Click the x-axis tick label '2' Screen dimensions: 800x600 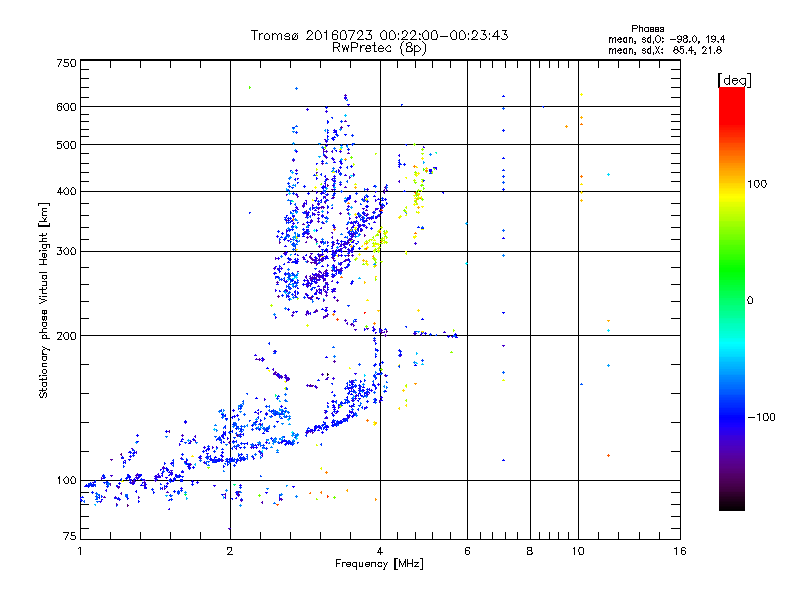pyautogui.click(x=230, y=551)
